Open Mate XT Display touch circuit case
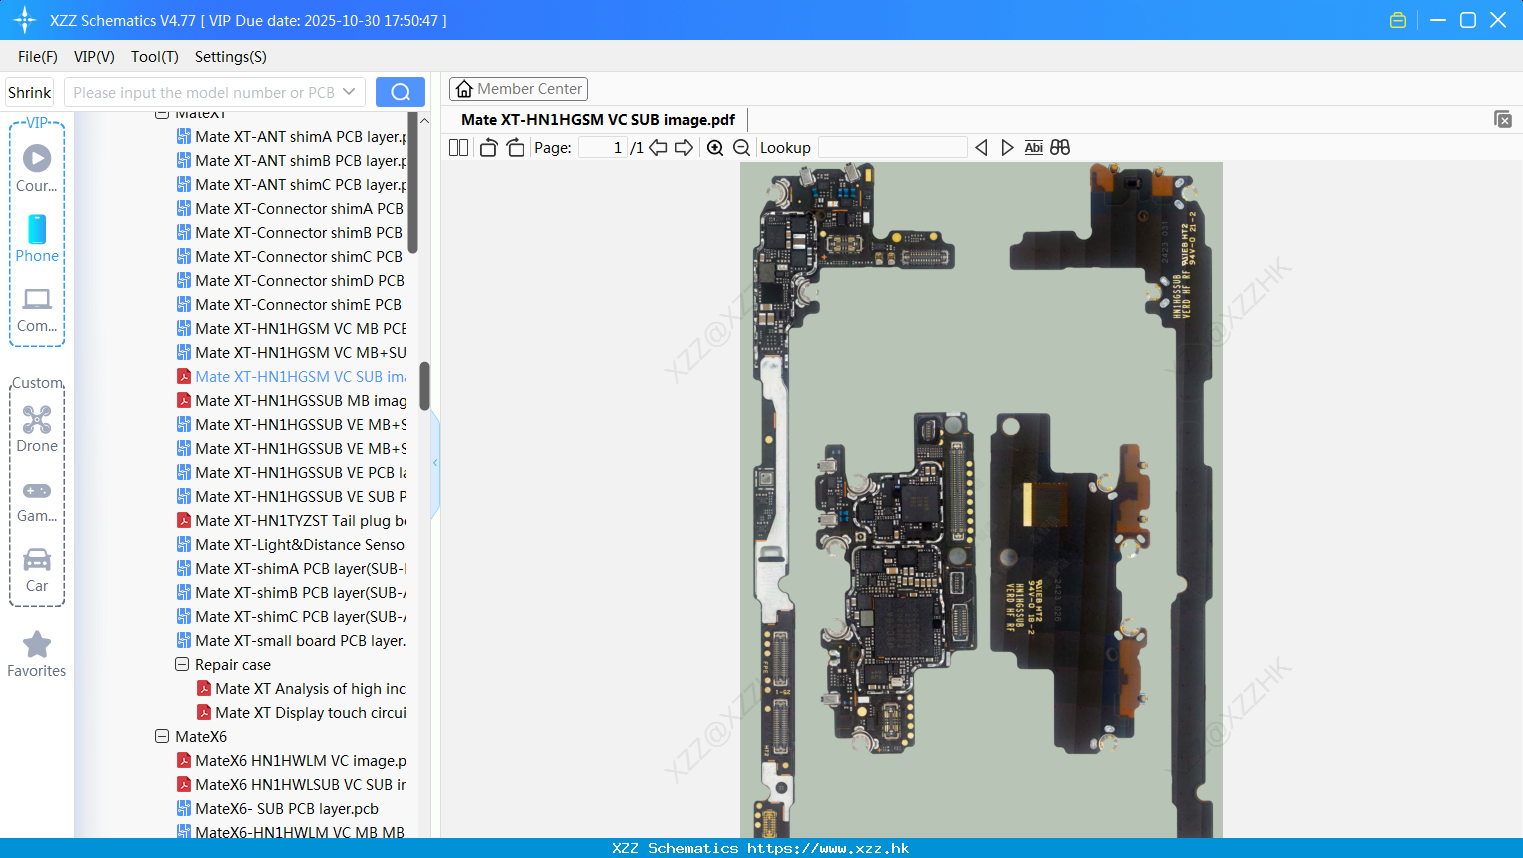This screenshot has height=858, width=1523. 301,712
